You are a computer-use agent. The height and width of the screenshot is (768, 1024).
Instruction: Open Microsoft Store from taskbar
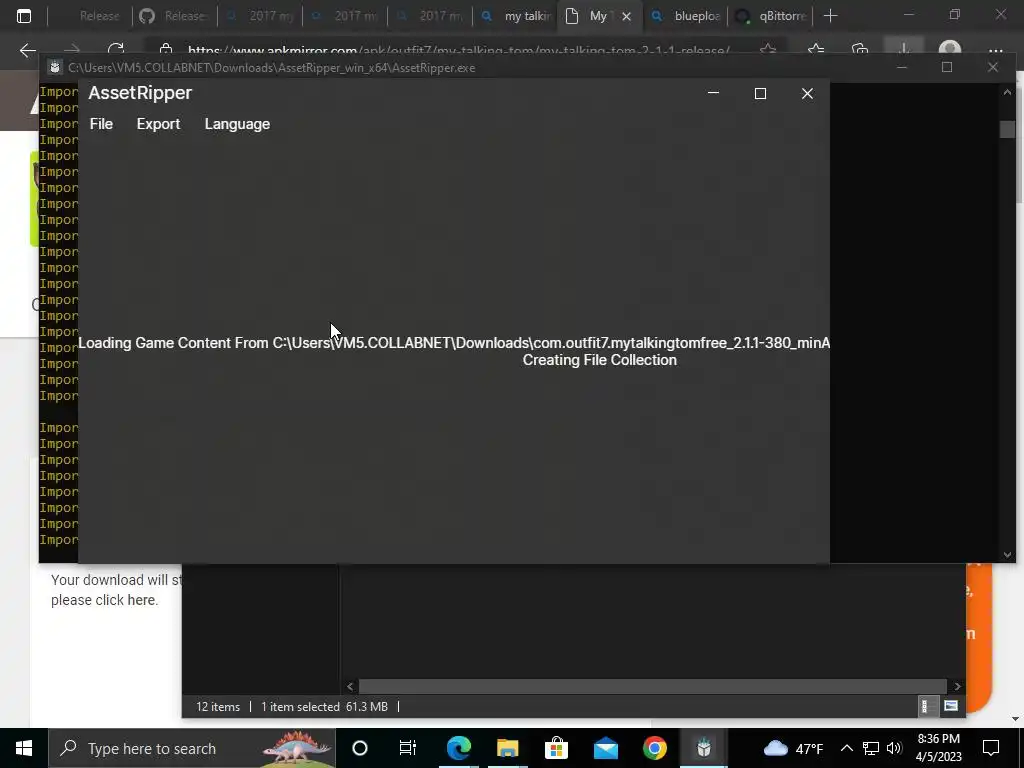[x=556, y=748]
